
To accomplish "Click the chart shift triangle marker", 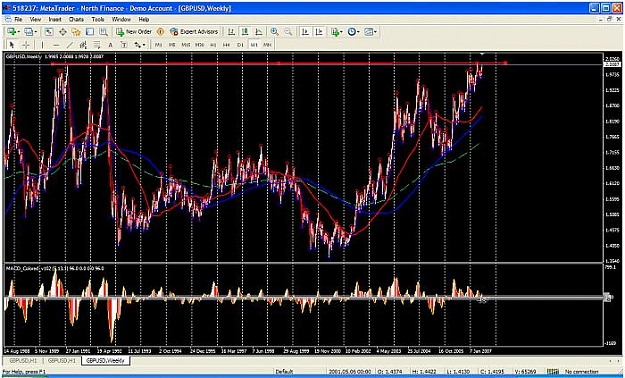I will [x=482, y=54].
